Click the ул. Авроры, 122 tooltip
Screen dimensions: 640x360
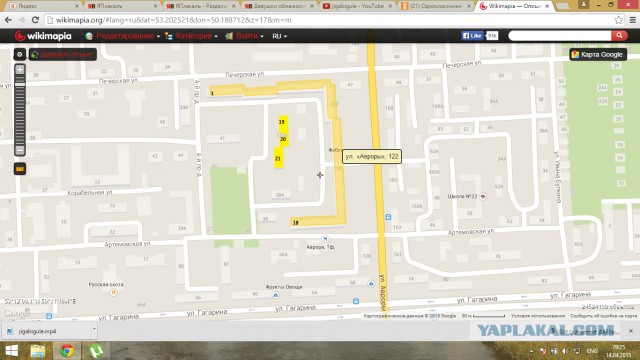click(x=371, y=156)
